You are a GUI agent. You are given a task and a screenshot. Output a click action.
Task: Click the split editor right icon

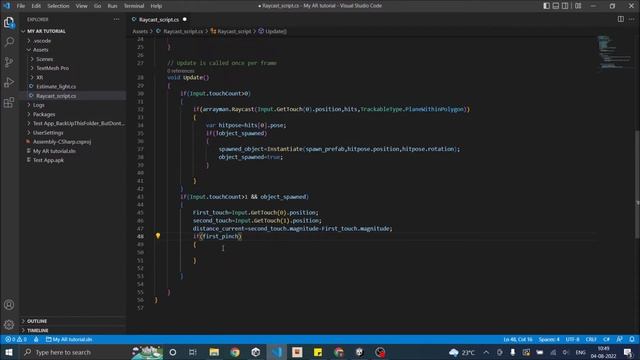click(620, 19)
